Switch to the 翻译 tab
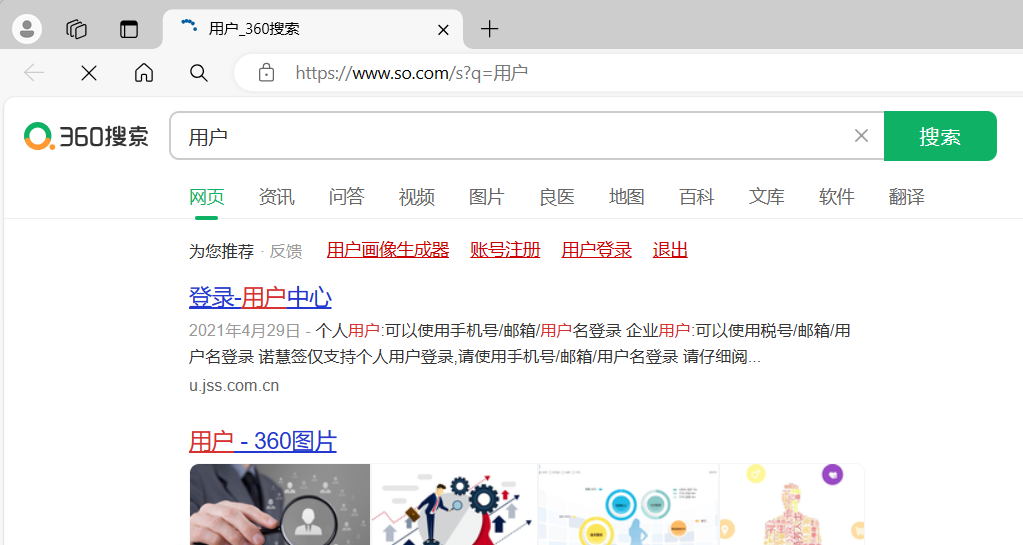 (907, 196)
